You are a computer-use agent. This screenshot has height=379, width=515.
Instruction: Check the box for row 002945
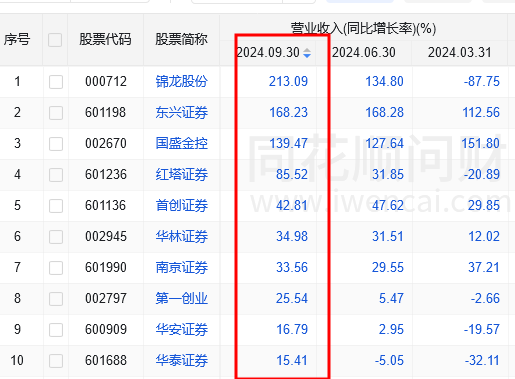pos(56,237)
